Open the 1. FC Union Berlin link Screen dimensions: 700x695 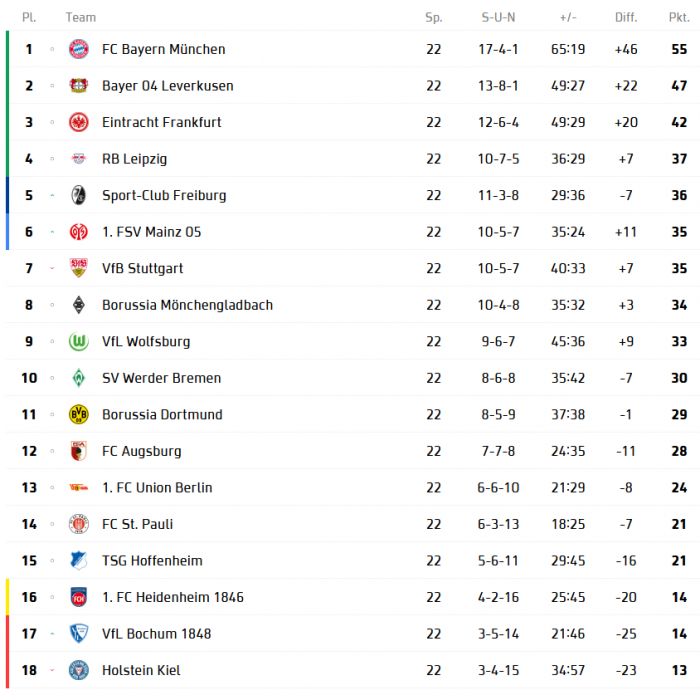[157, 488]
